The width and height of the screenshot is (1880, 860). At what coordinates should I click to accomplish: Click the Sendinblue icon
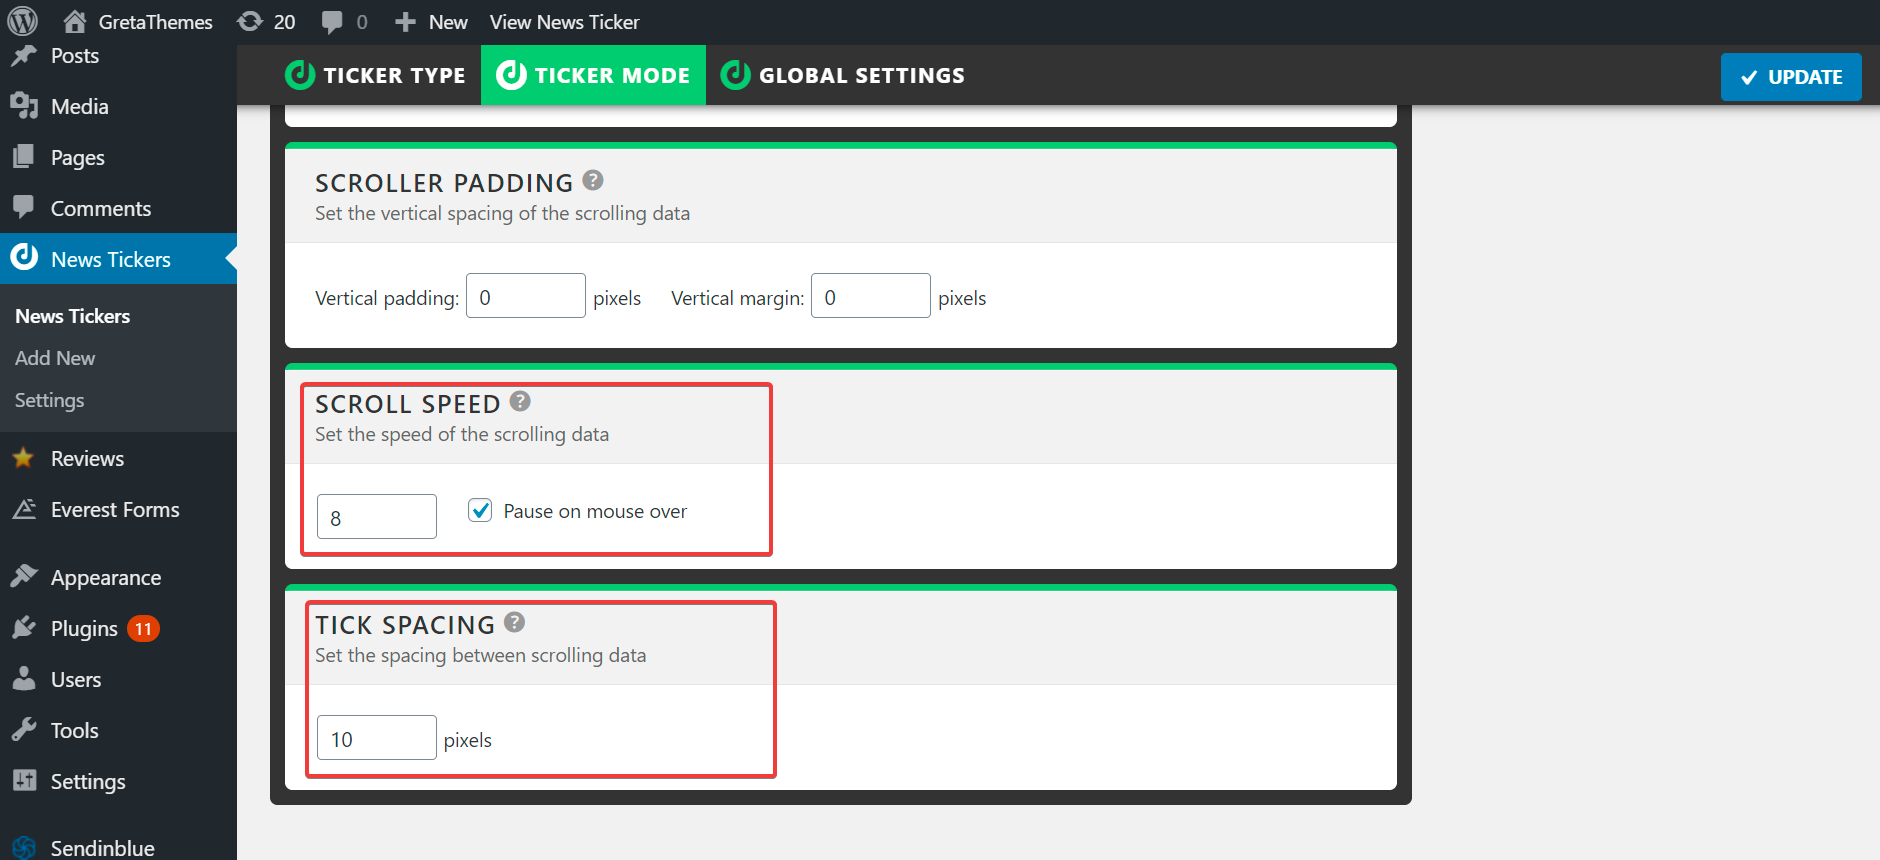coord(24,847)
